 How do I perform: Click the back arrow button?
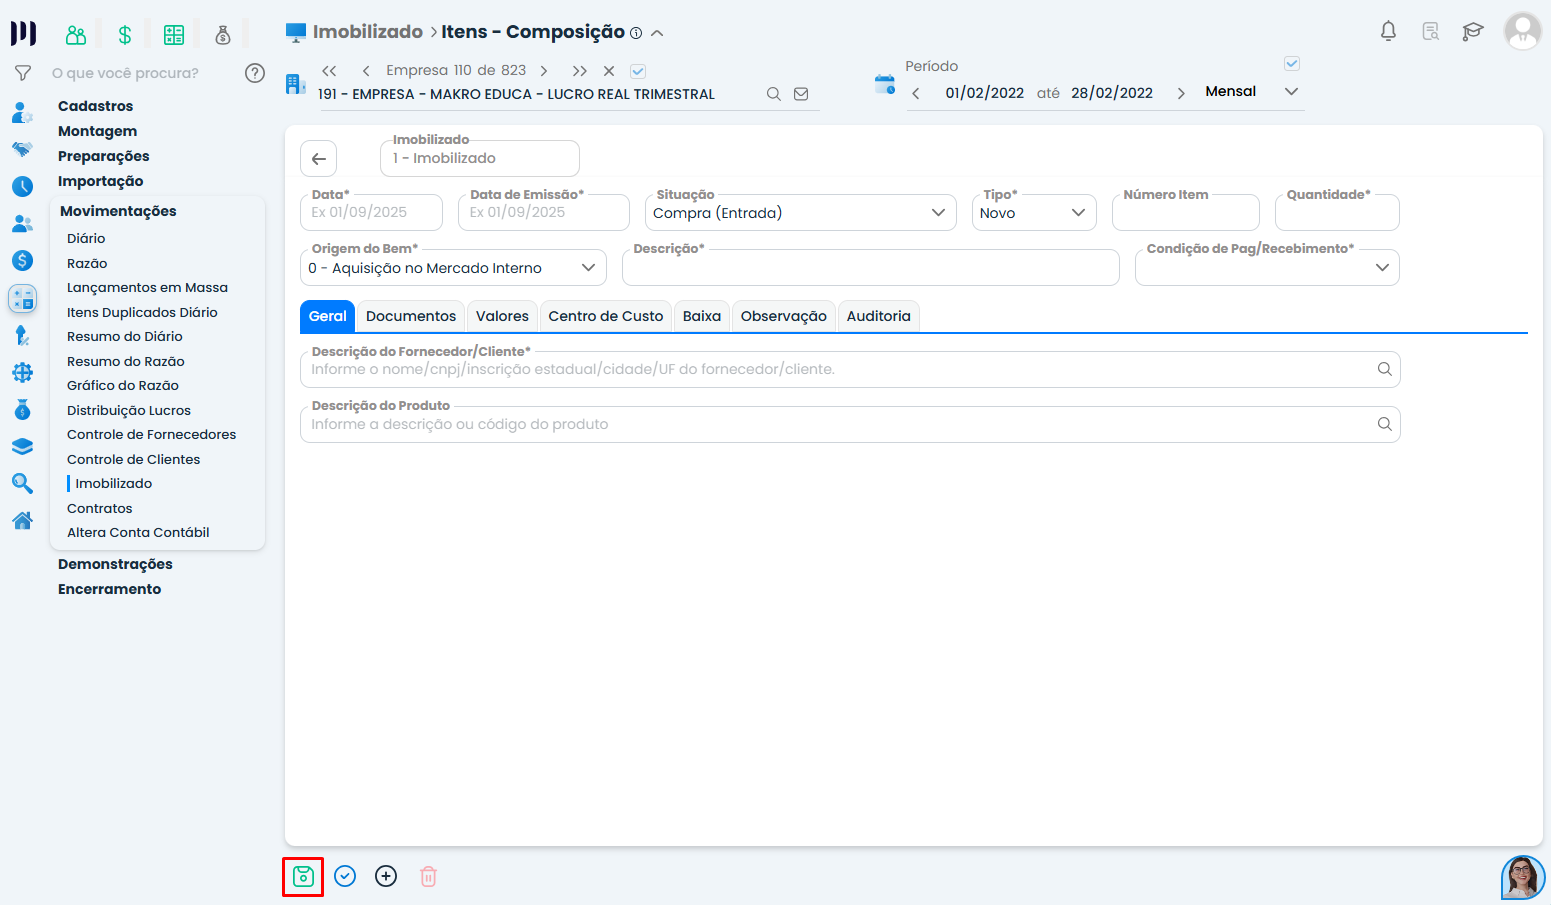click(319, 159)
